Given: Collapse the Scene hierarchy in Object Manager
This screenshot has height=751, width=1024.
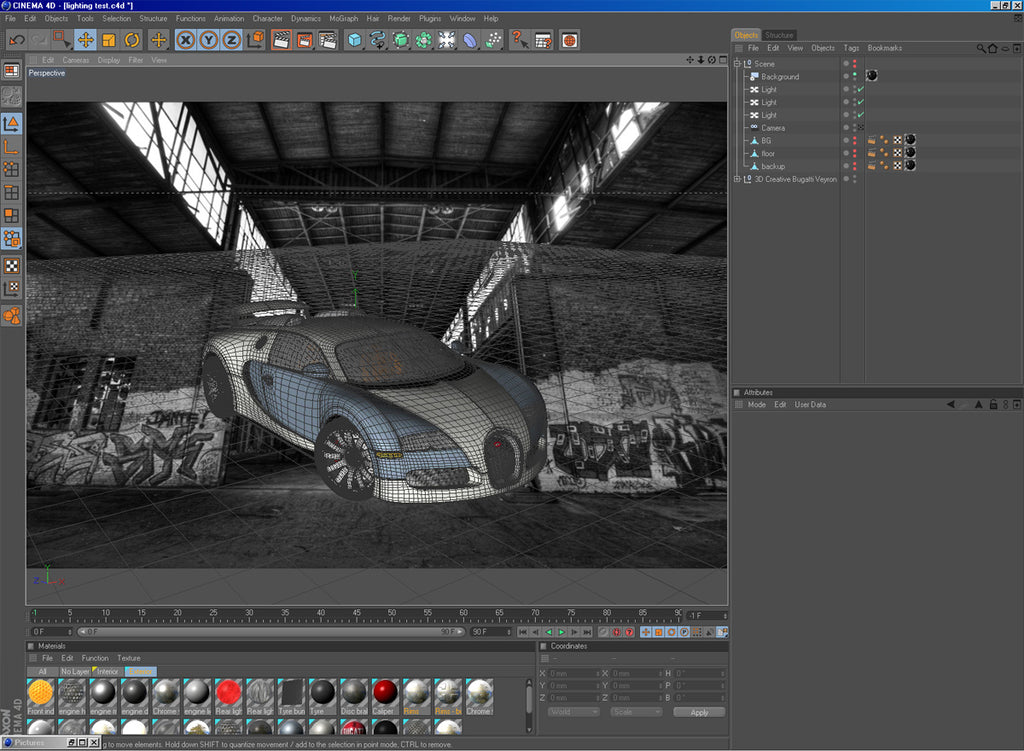Looking at the screenshot, I should tap(736, 64).
